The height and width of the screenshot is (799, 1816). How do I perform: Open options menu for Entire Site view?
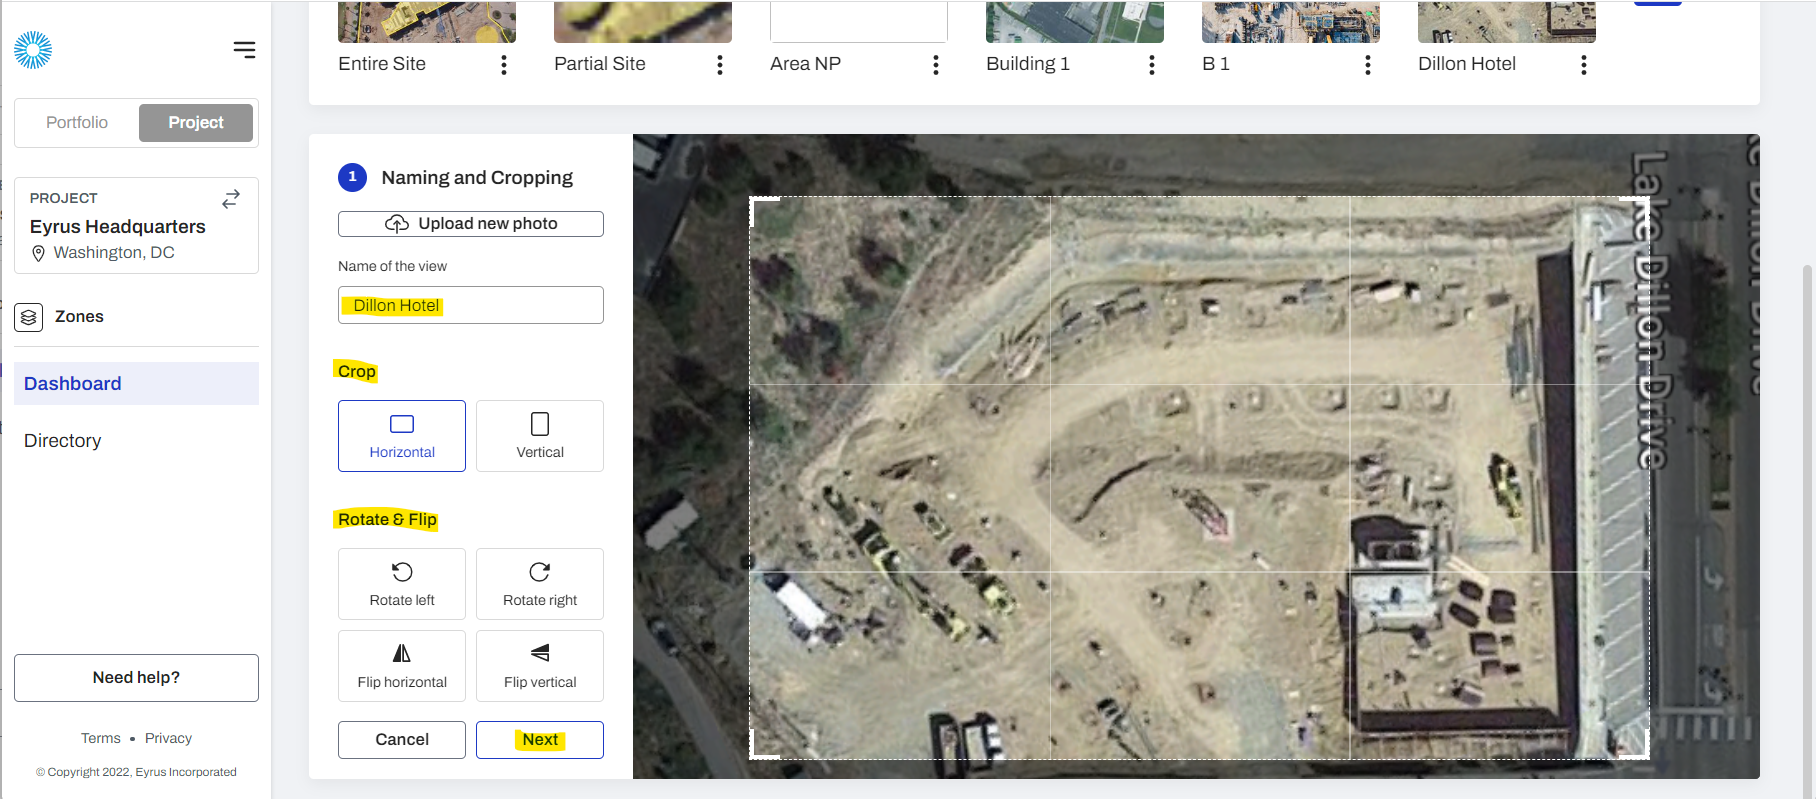[504, 65]
